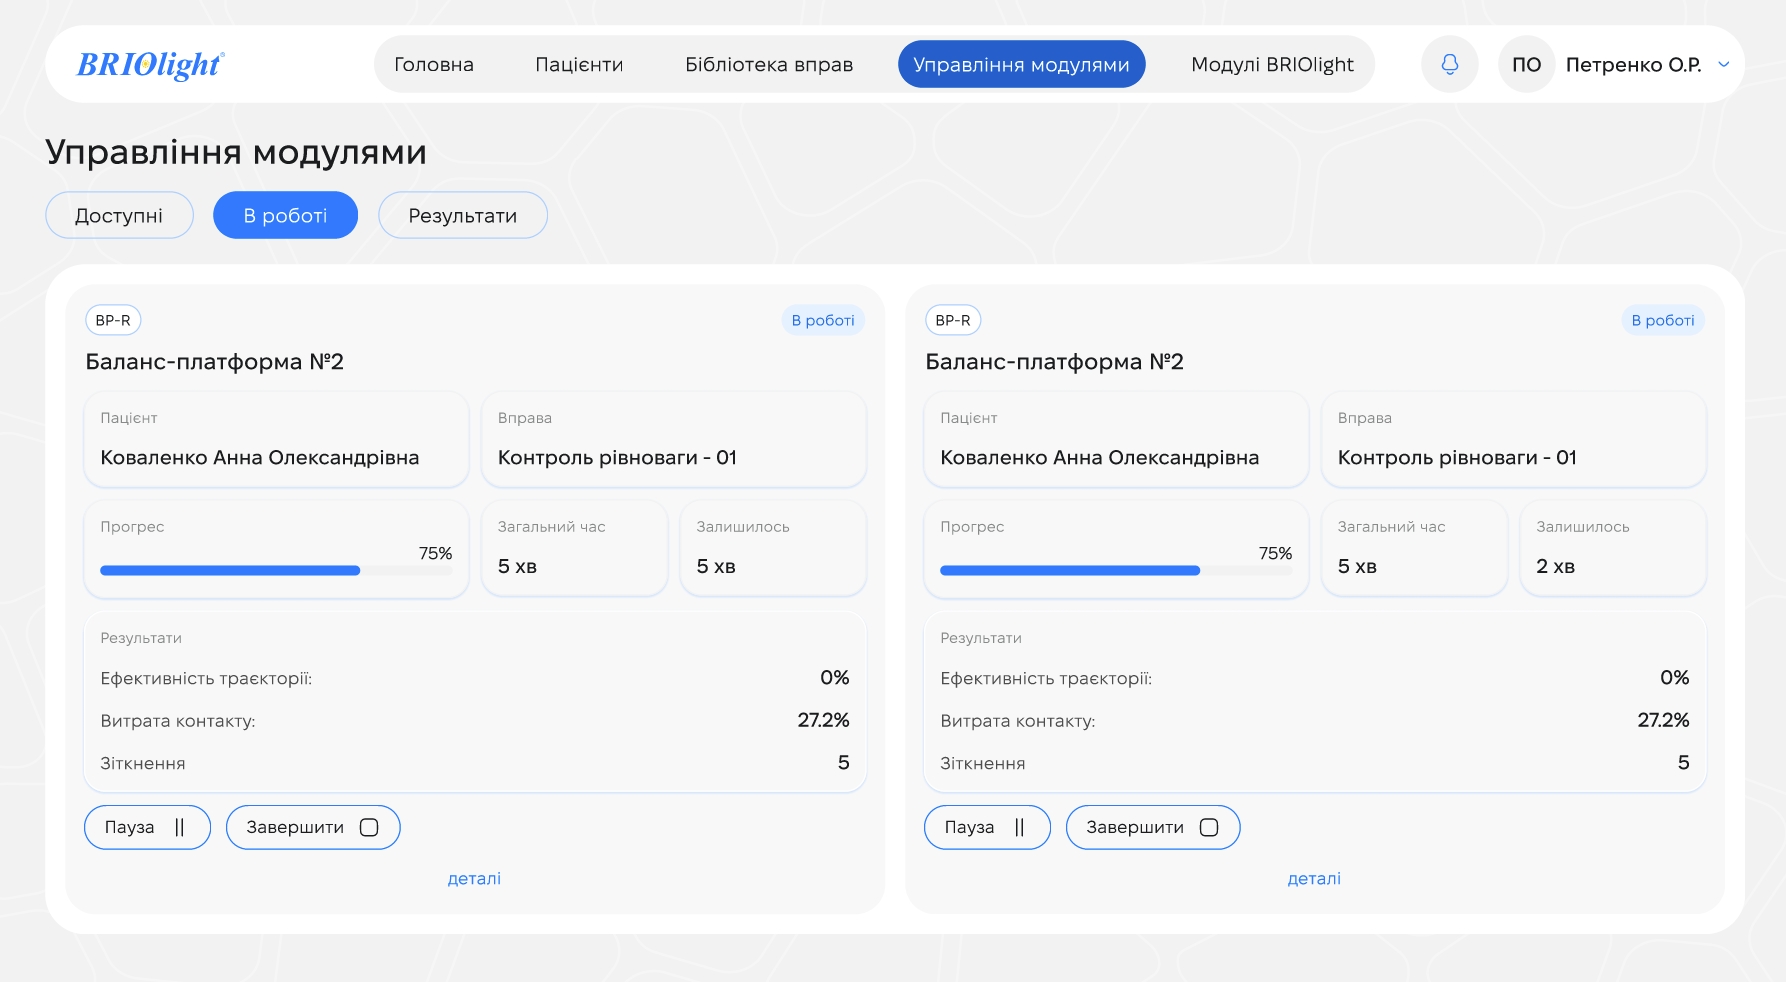Viewport: 1786px width, 982px height.
Task: Click Контроль рівноваги - 01 in left card
Action: pyautogui.click(x=617, y=457)
